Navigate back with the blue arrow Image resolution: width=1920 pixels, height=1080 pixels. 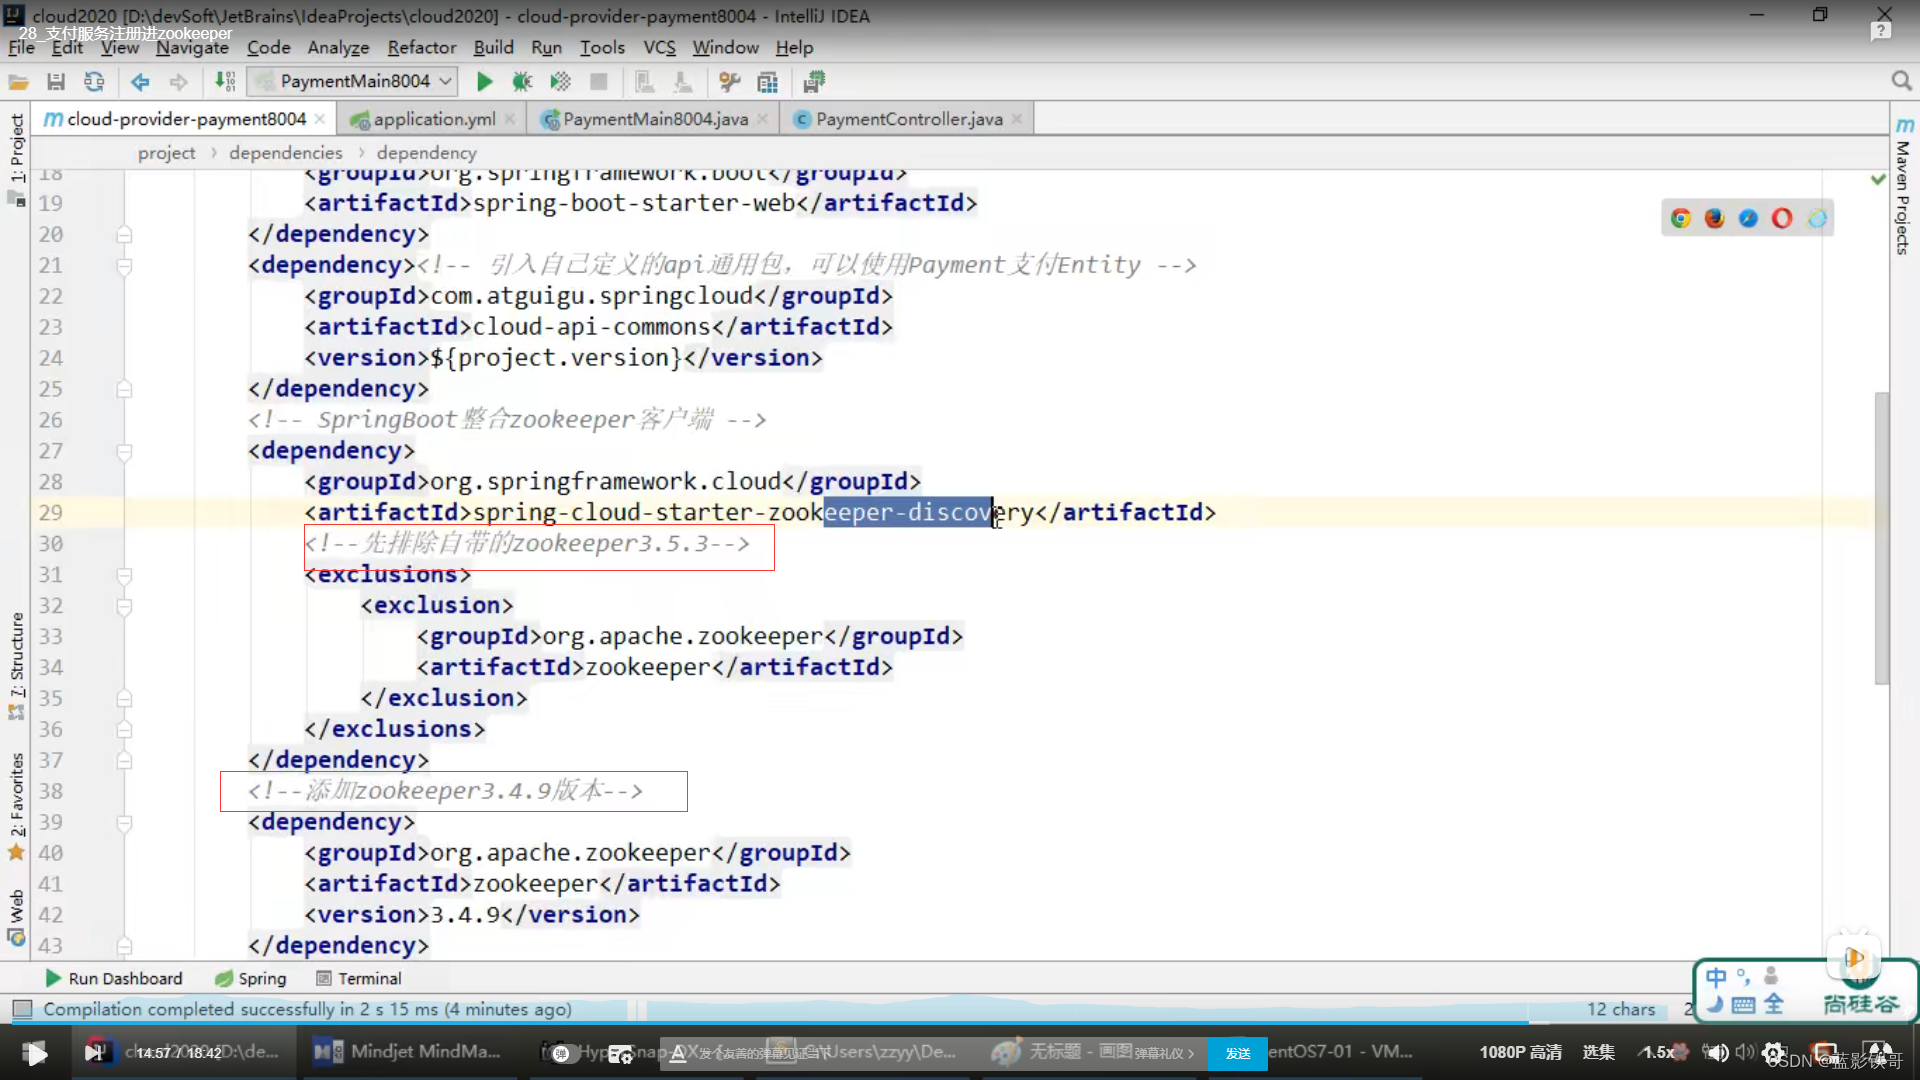[x=140, y=82]
